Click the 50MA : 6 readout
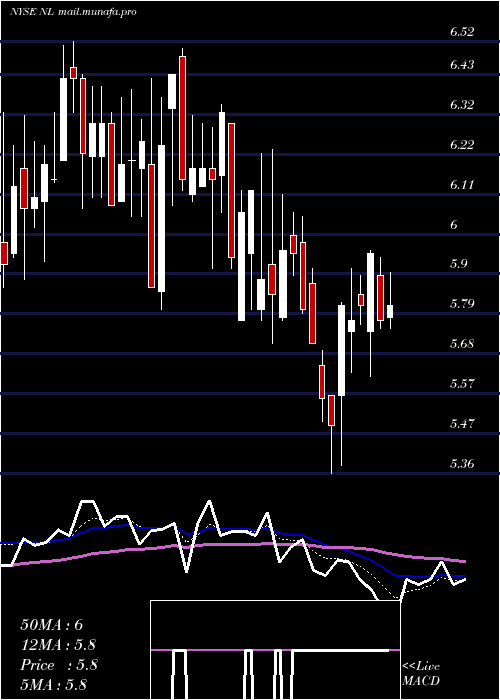 coord(52,625)
